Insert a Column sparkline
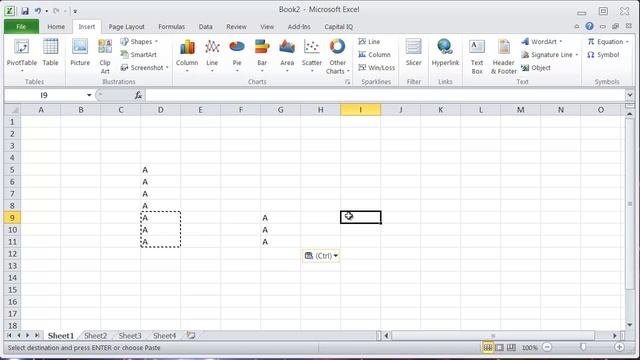640x360 pixels. pos(374,55)
